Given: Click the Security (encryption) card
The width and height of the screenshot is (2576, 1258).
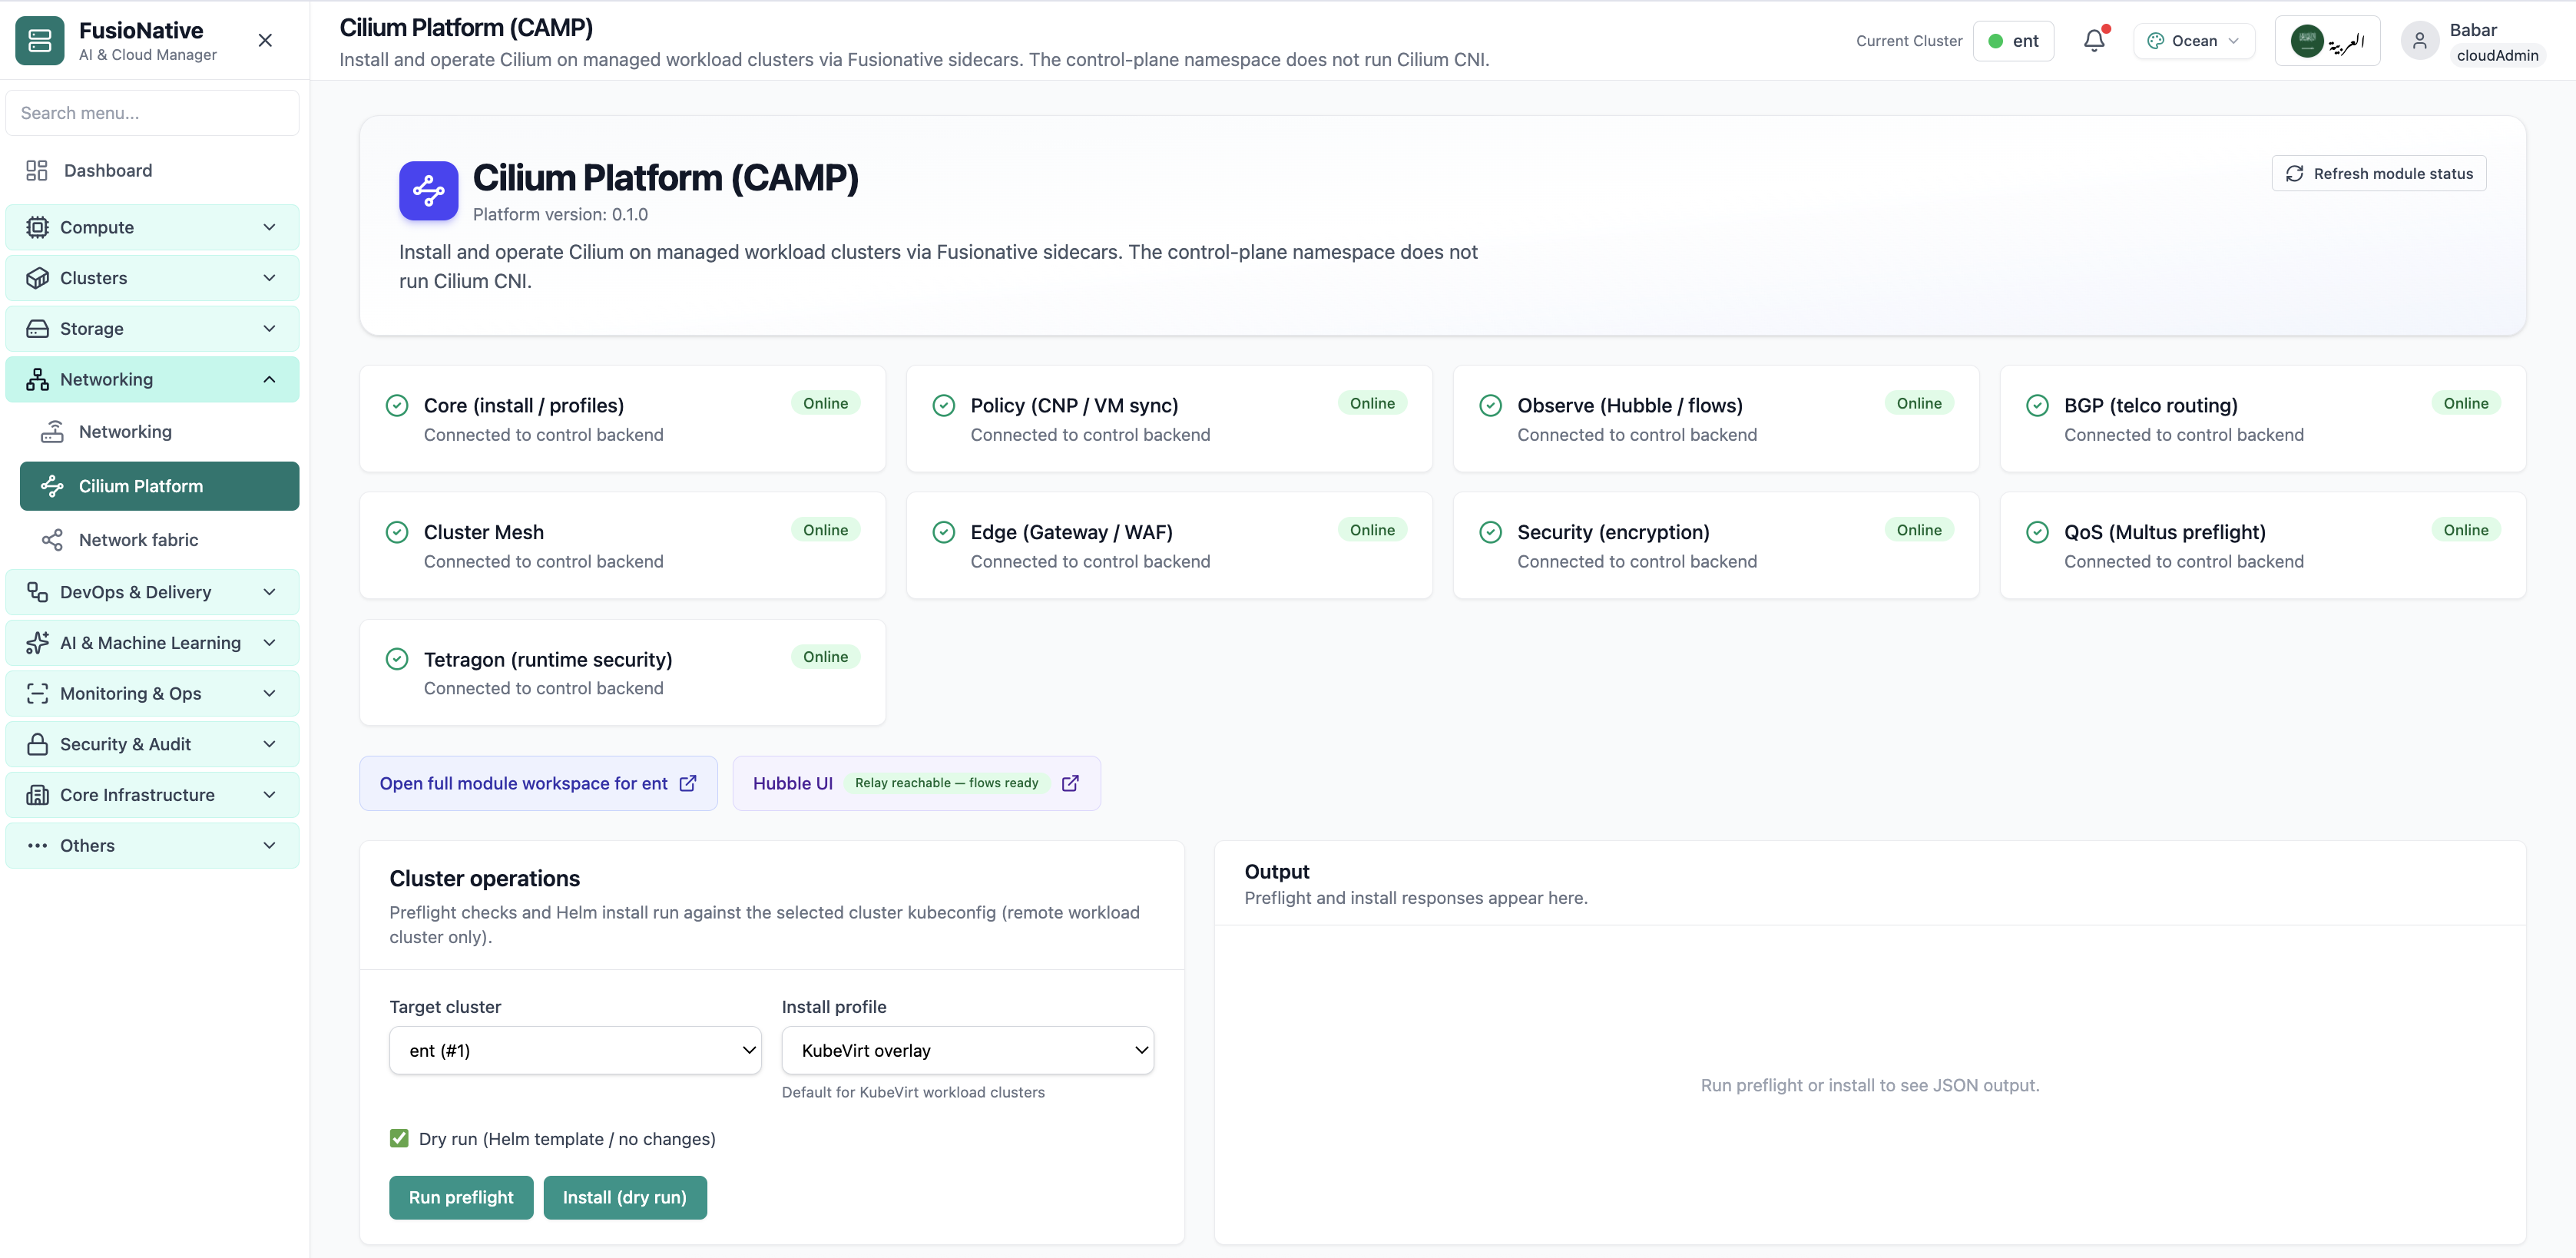Looking at the screenshot, I should [1716, 545].
